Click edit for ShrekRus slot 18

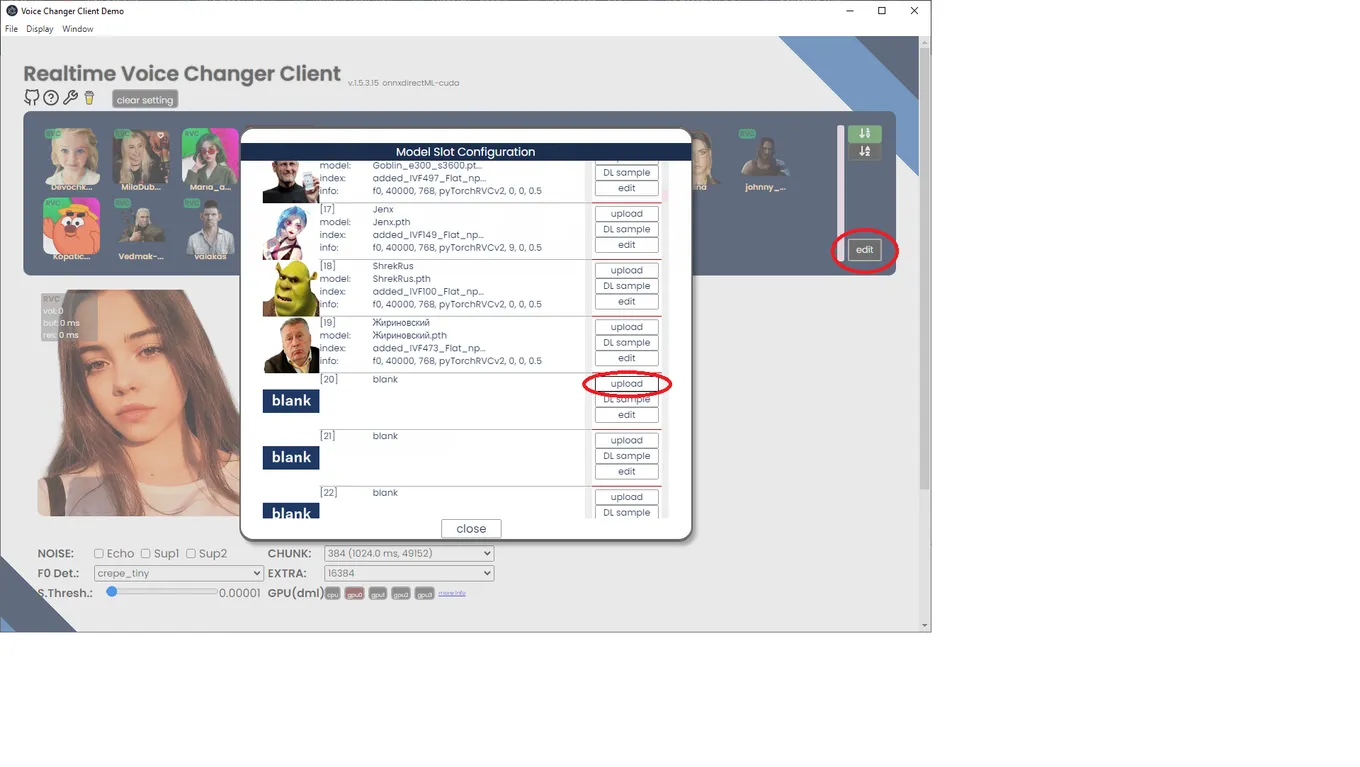point(627,301)
